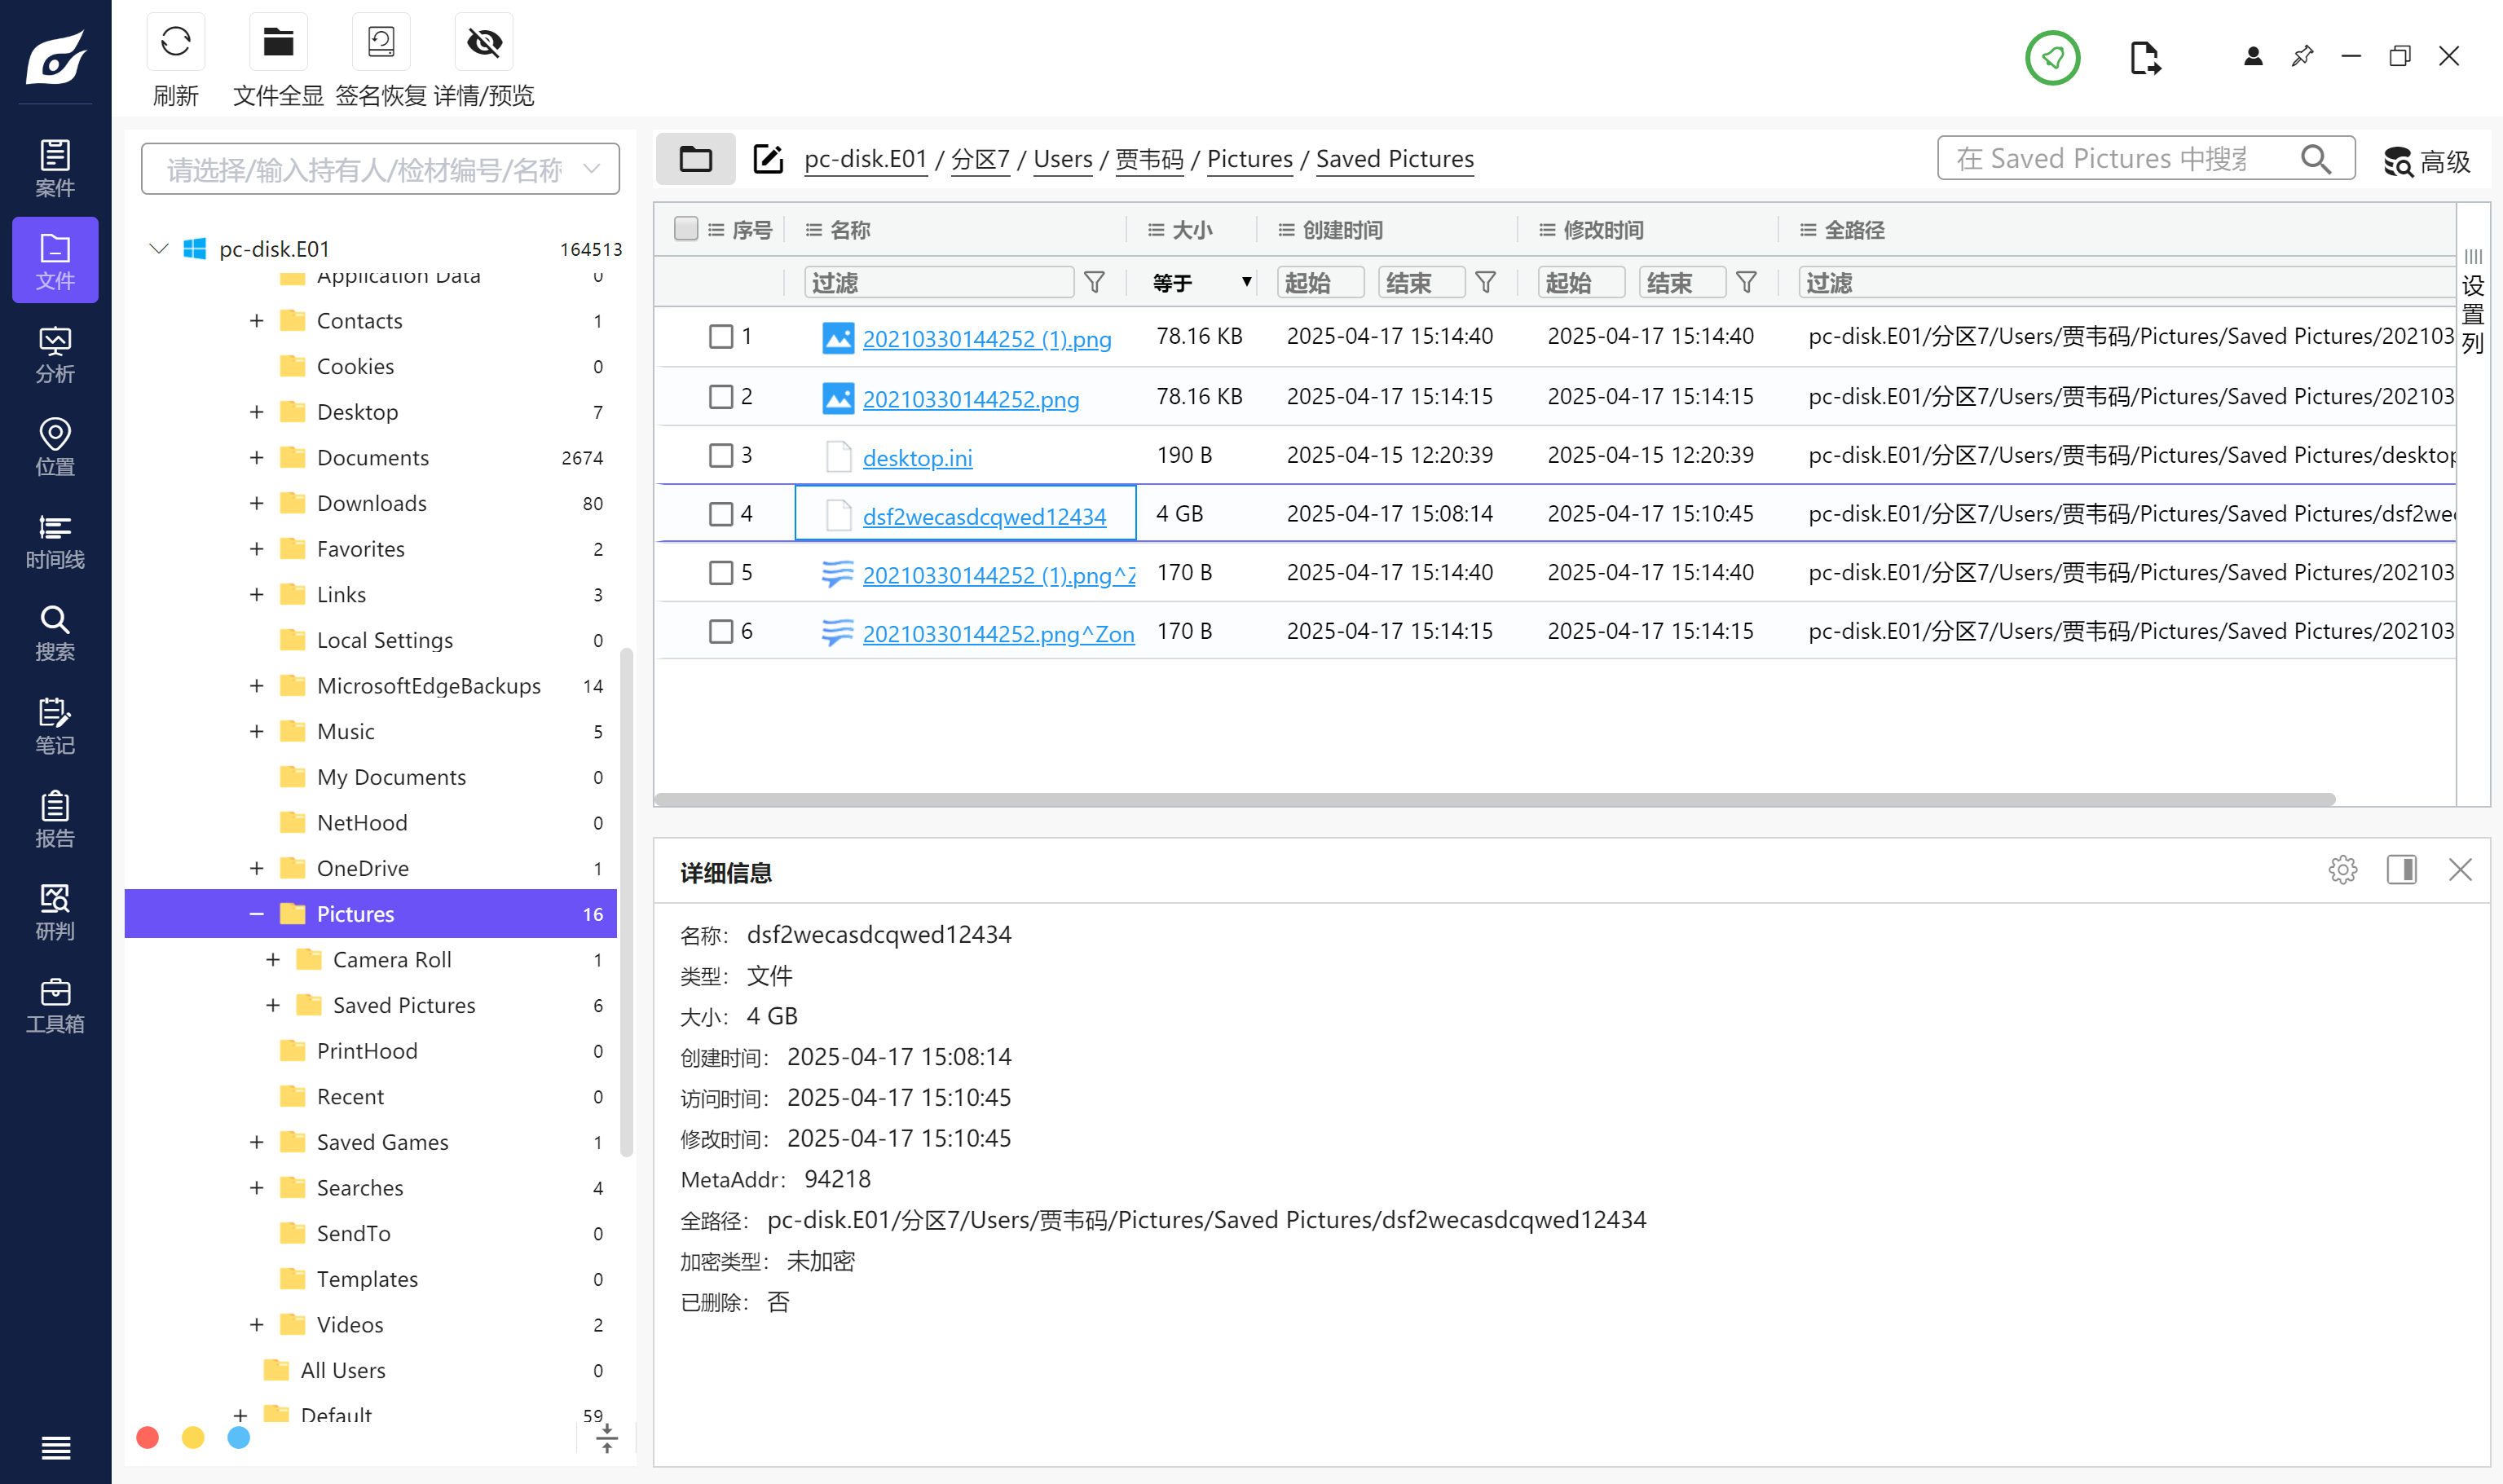Collapse the Pictures folder
Viewport: 2503px width, 1484px height.
pos(256,913)
